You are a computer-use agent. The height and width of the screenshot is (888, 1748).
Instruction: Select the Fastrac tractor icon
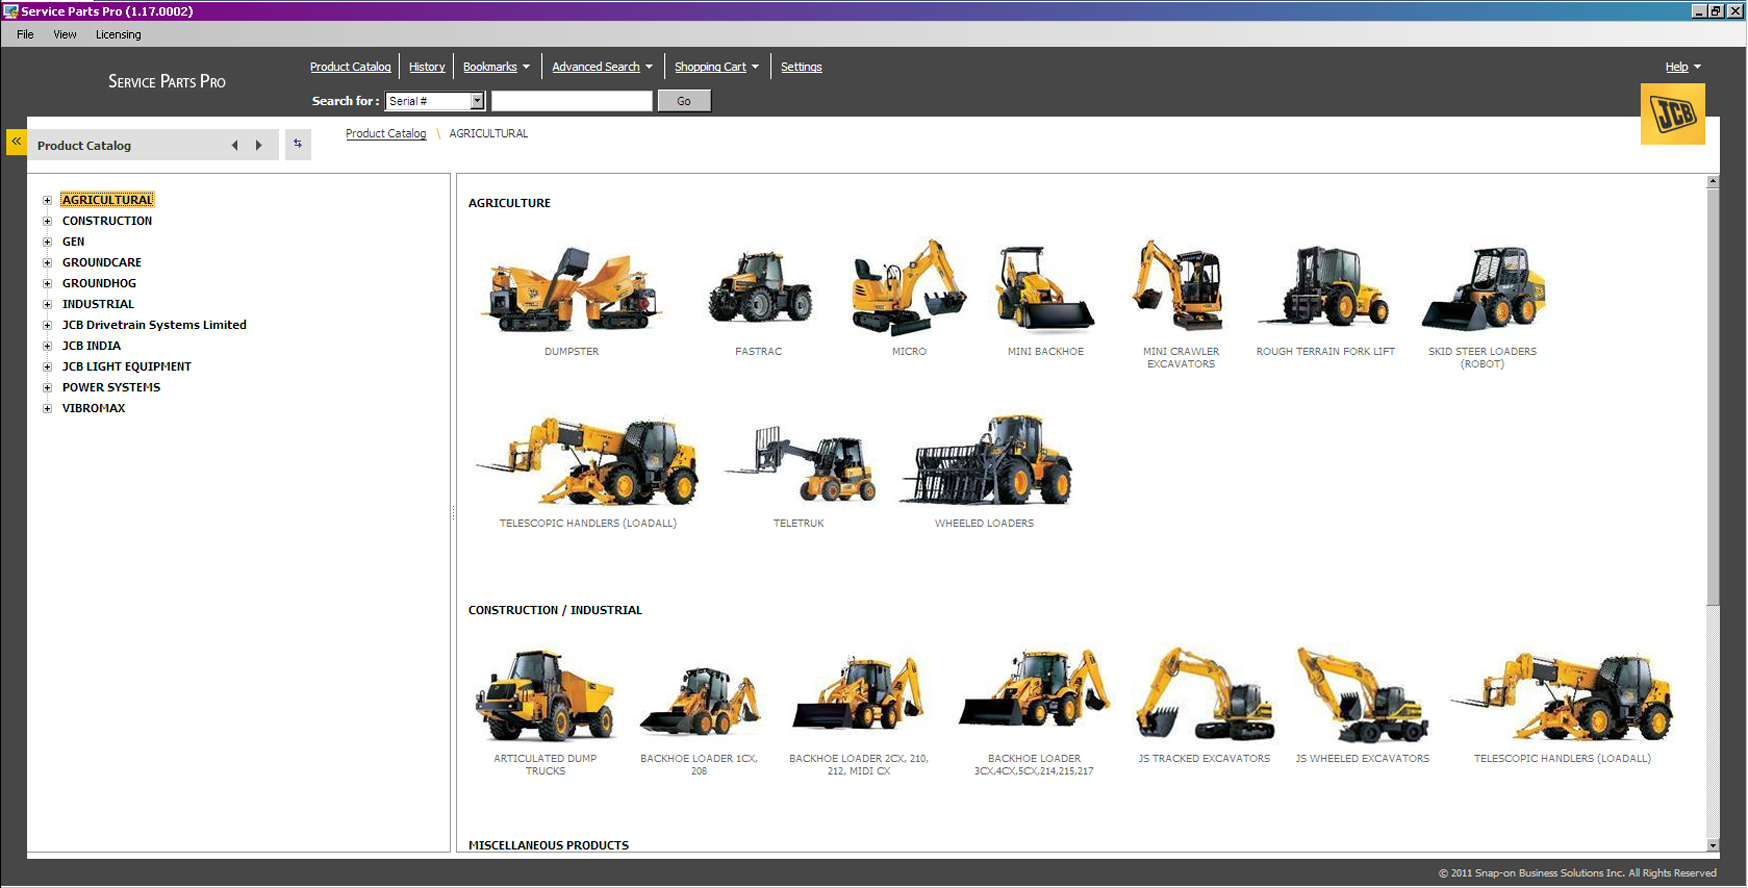tap(759, 288)
